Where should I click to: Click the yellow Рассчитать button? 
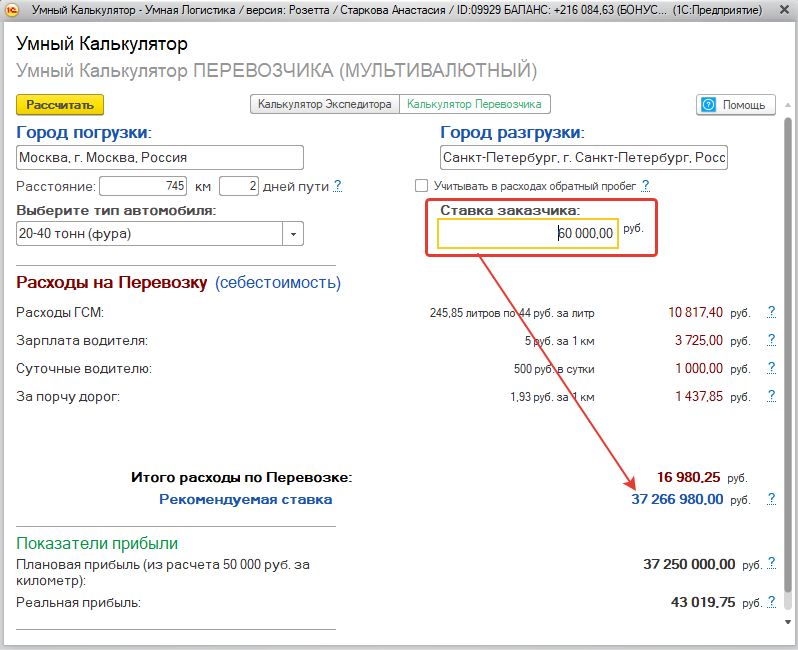click(60, 105)
